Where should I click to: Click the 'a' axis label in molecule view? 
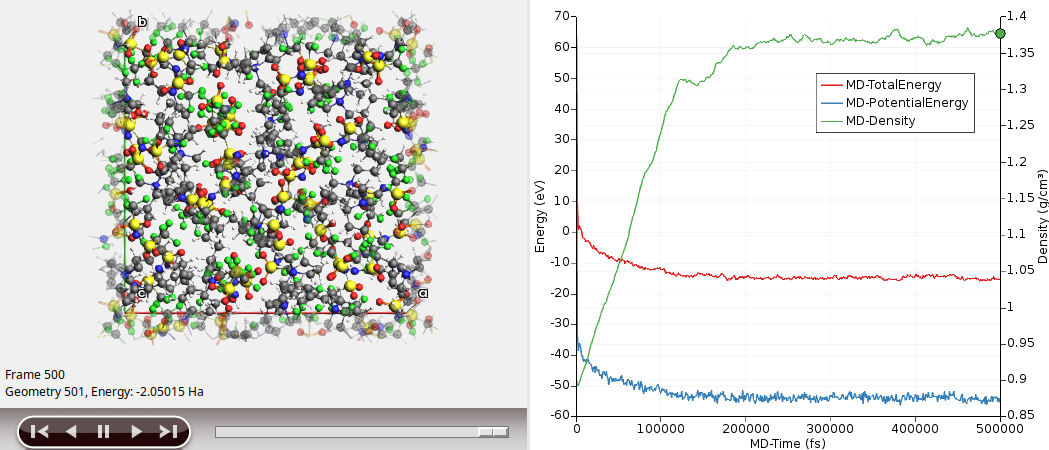423,293
